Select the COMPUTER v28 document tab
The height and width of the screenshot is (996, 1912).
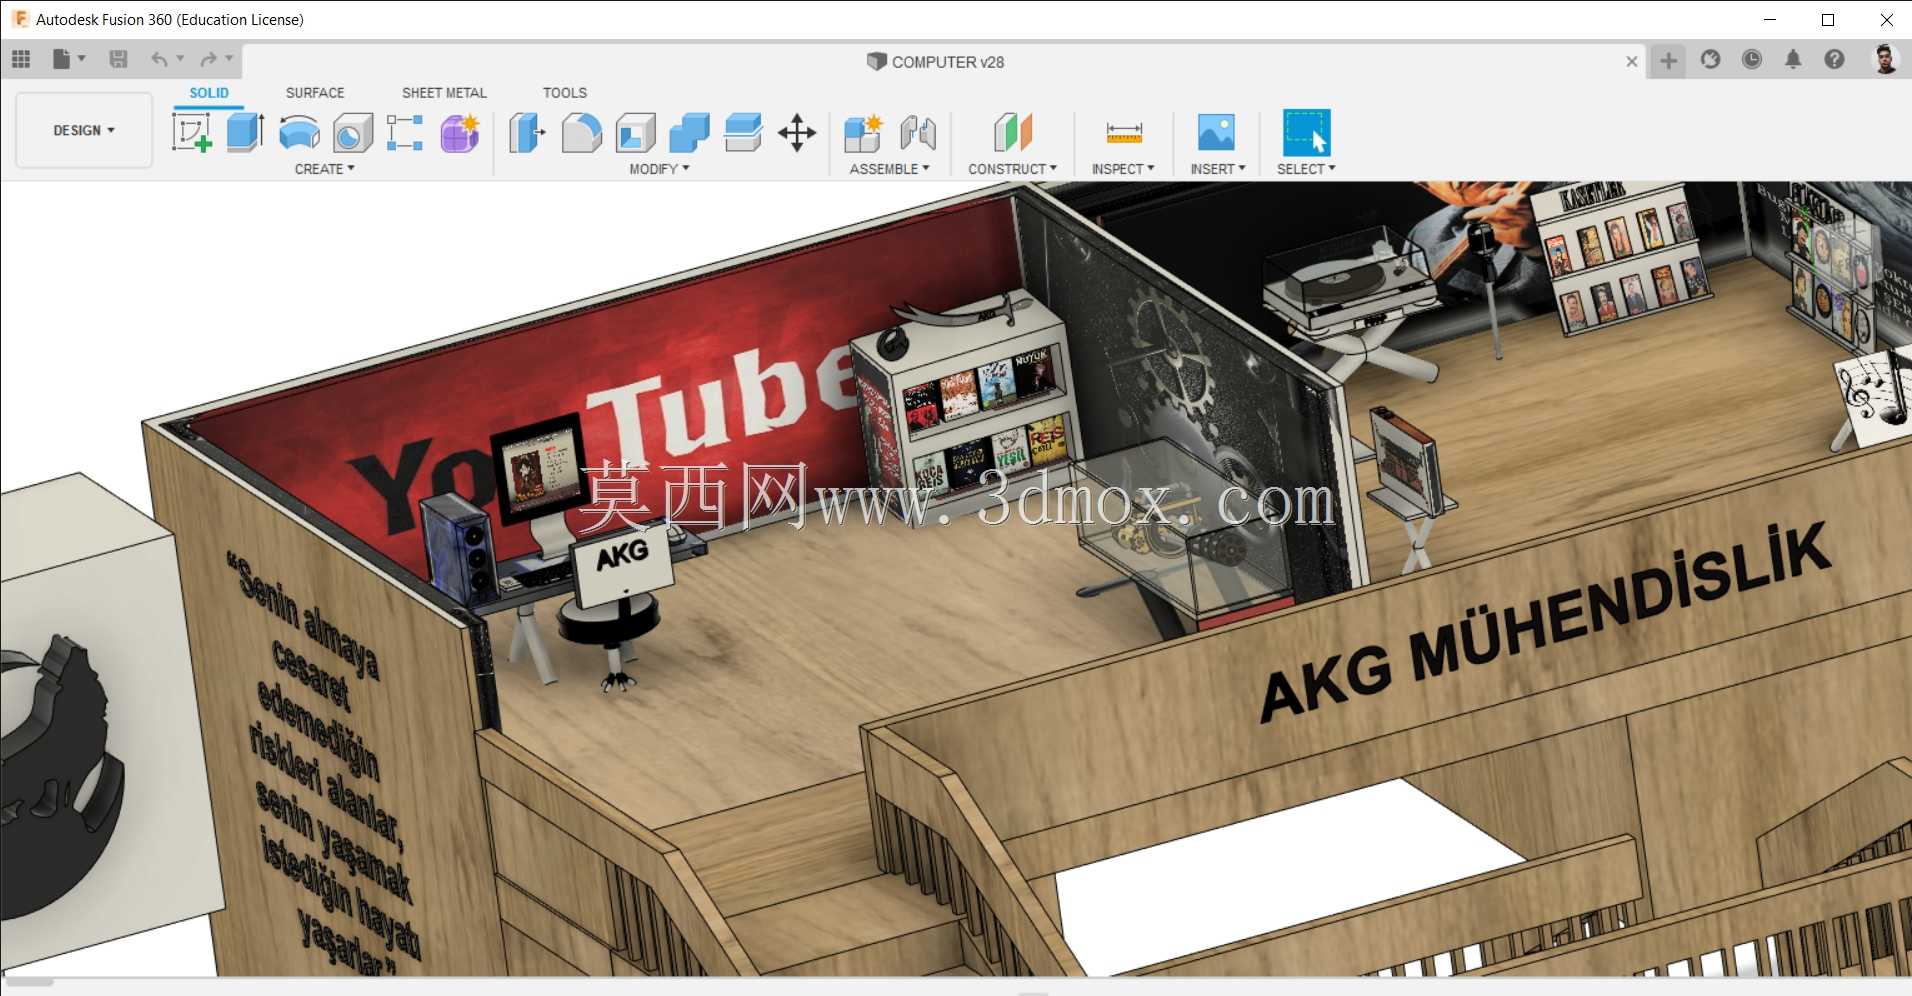click(935, 61)
